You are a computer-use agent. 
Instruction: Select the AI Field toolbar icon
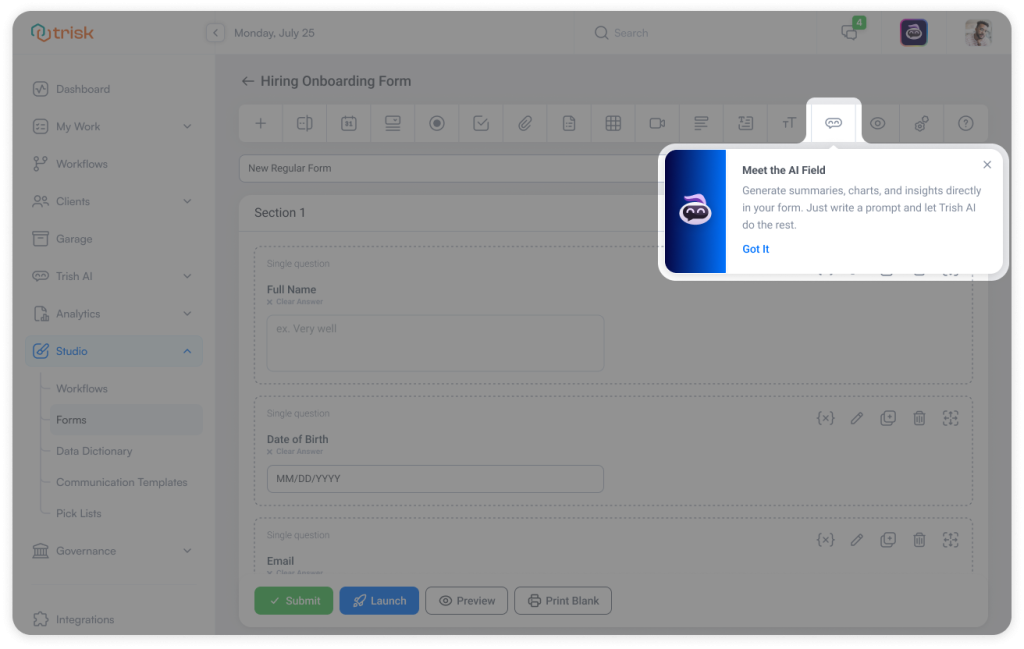pos(833,123)
